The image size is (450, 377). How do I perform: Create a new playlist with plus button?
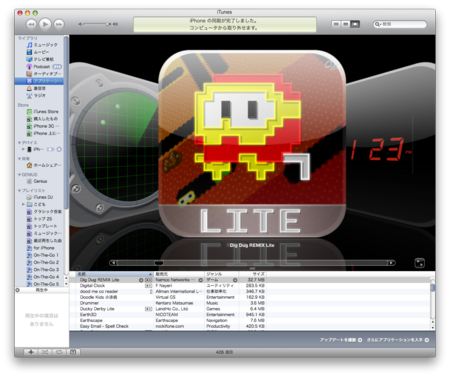tap(31, 352)
